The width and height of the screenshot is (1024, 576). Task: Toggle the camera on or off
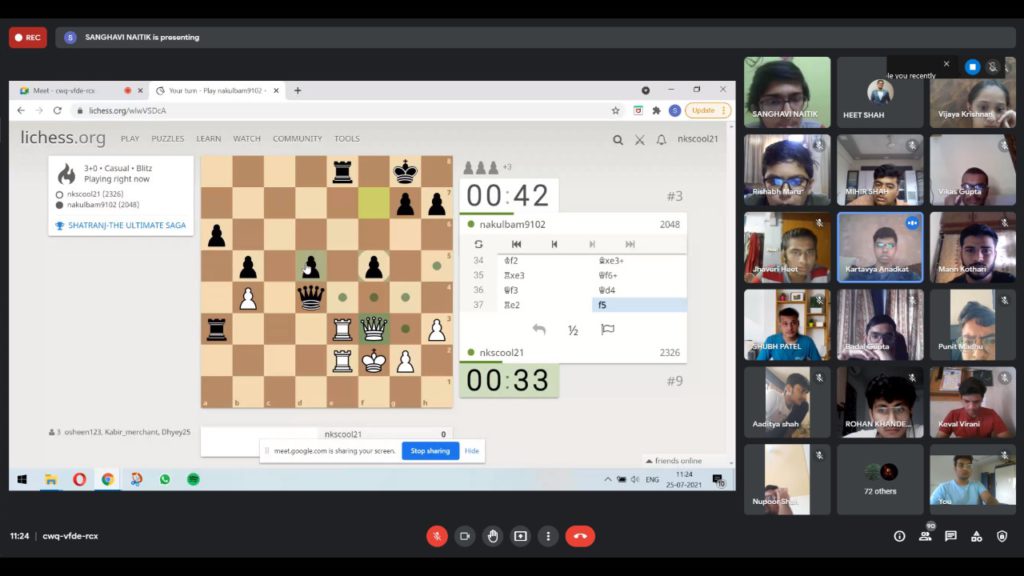coord(465,536)
